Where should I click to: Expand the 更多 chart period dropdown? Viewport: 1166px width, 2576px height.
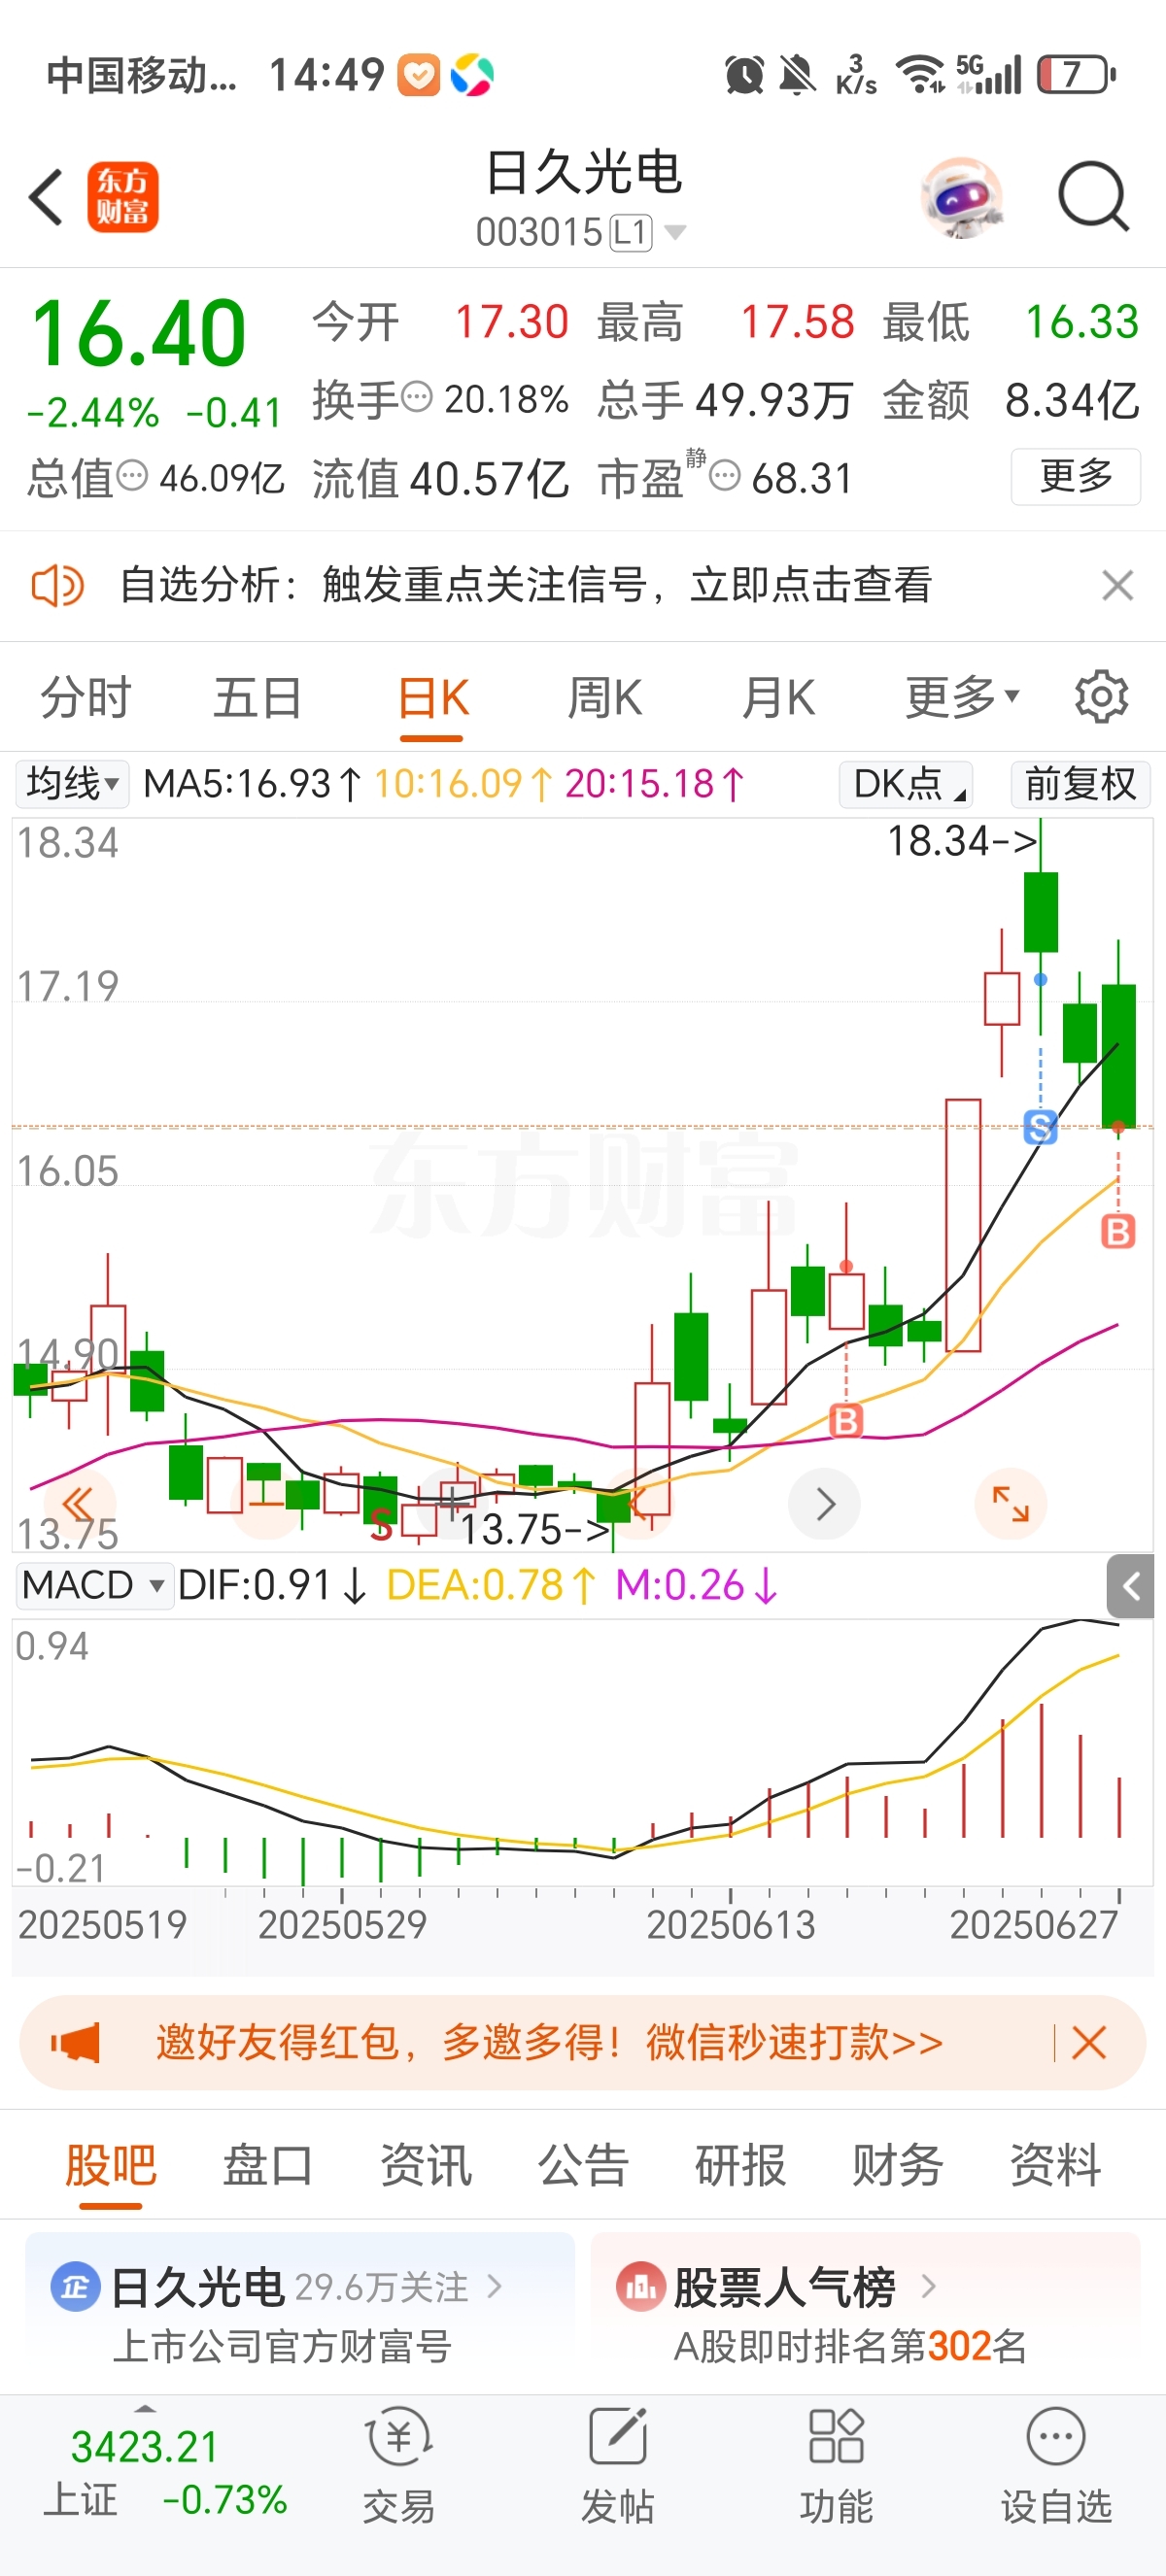tap(962, 698)
